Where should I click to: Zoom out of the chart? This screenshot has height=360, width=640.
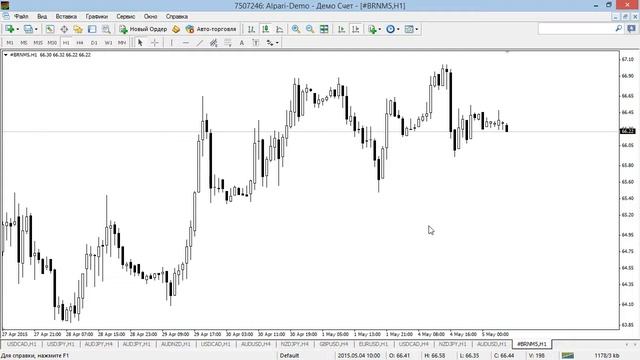click(310, 29)
